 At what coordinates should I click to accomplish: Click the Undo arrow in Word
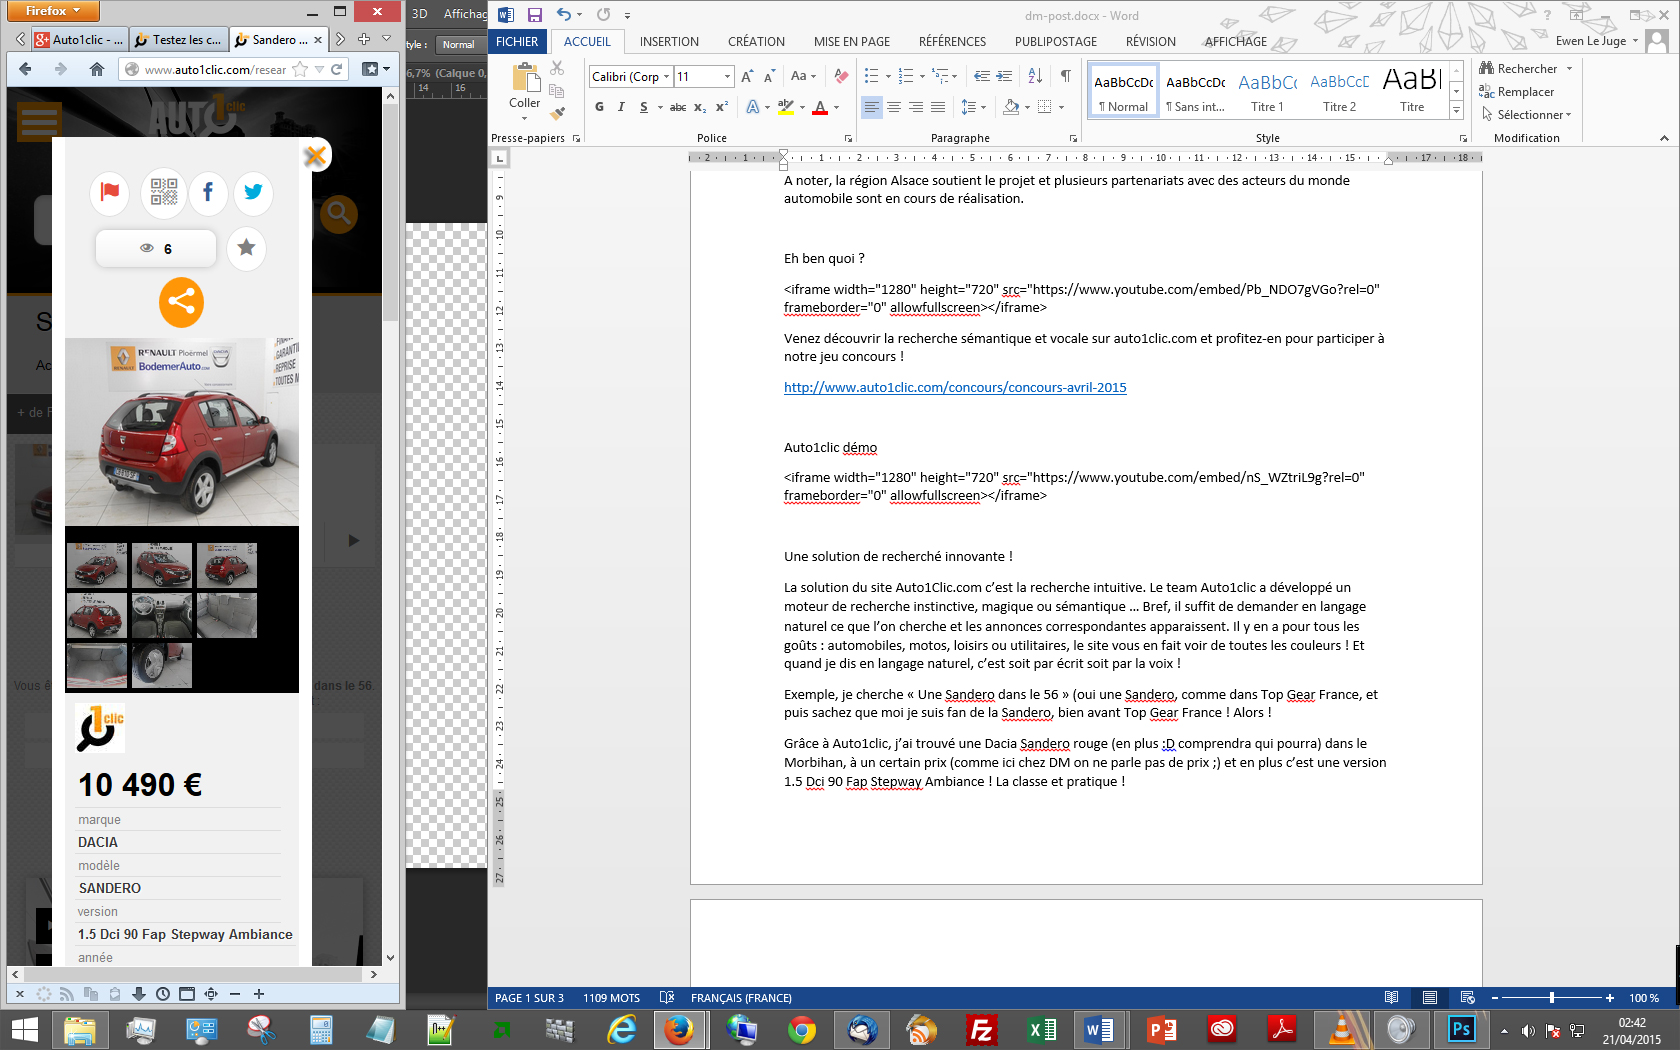pyautogui.click(x=564, y=15)
